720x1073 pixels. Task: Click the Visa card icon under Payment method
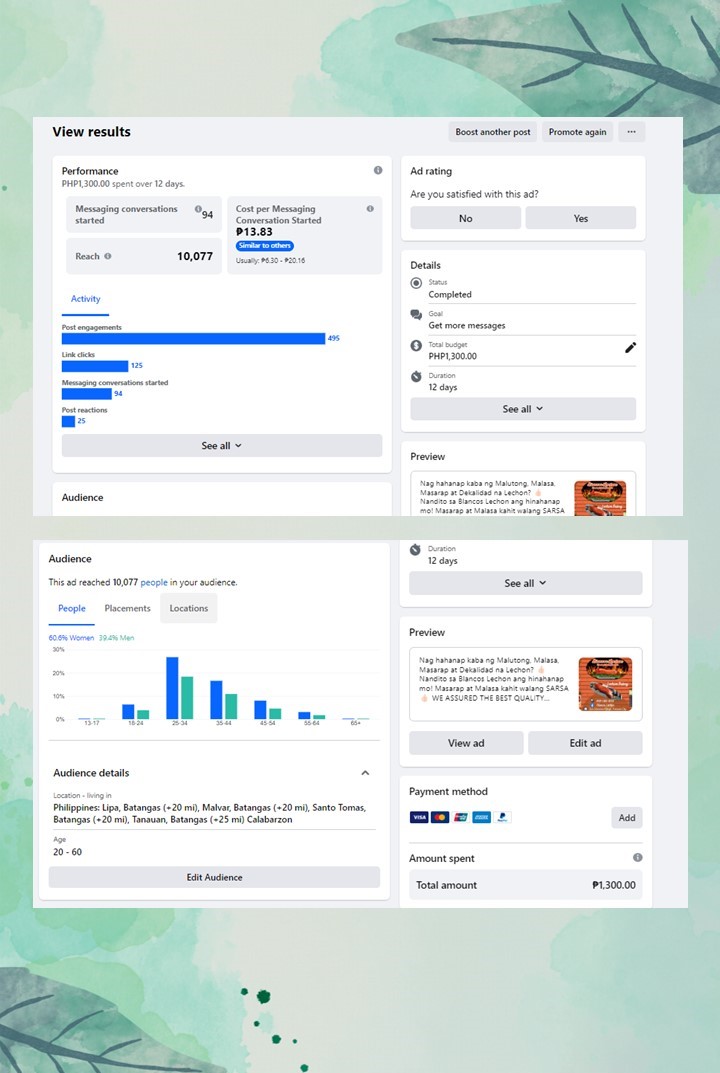click(419, 817)
